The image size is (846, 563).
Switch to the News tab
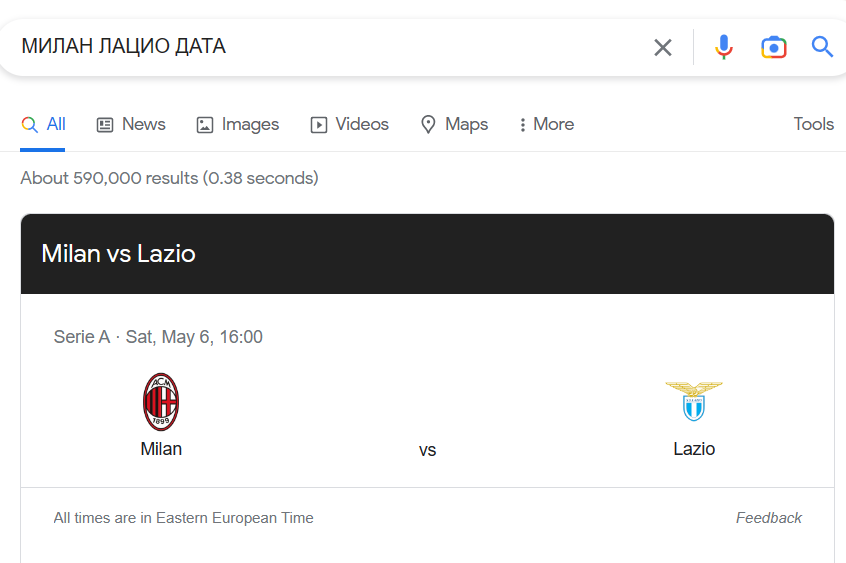pyautogui.click(x=131, y=124)
